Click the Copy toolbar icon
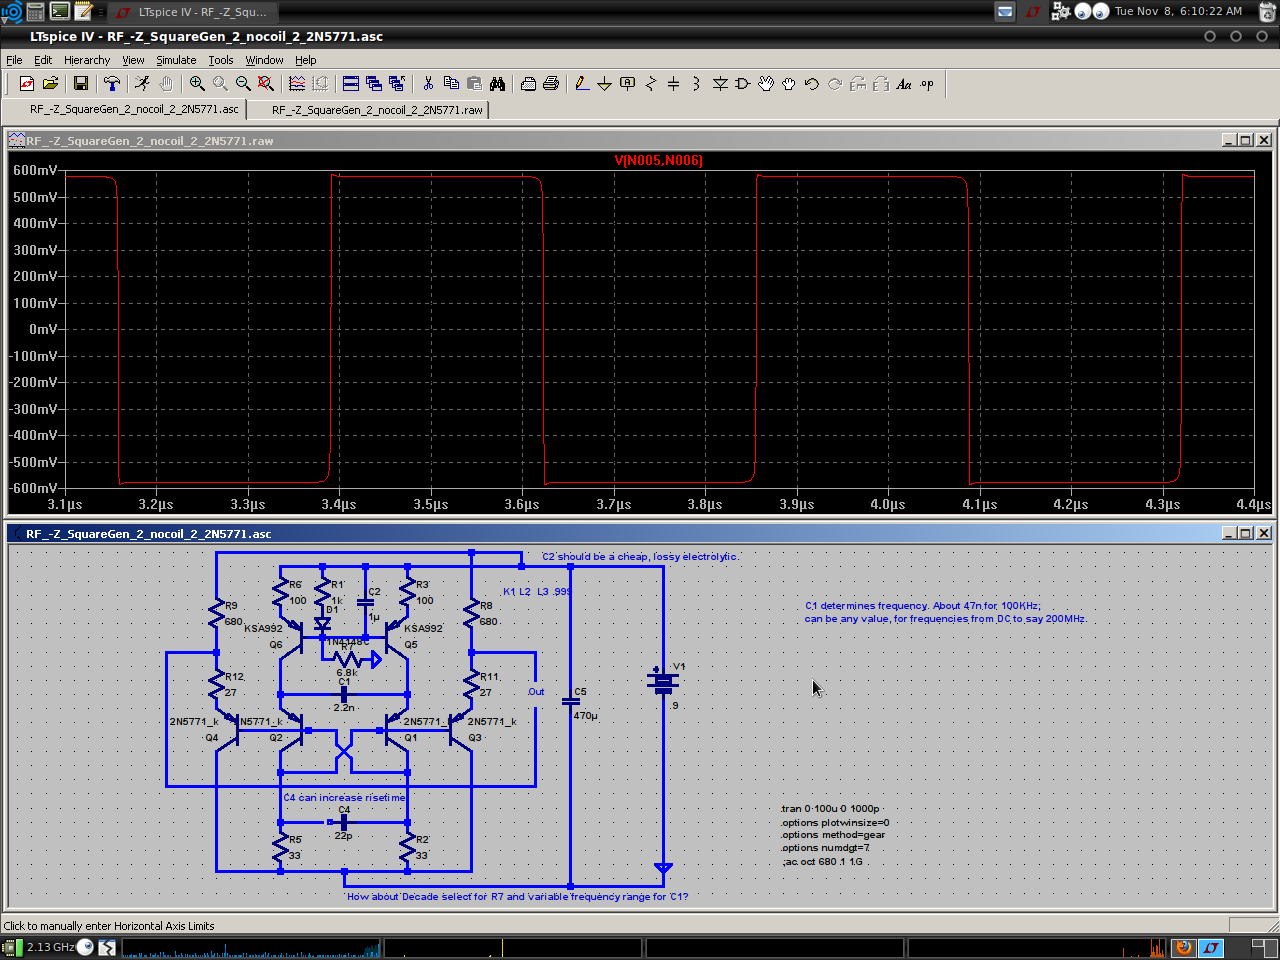Image resolution: width=1280 pixels, height=960 pixels. point(451,84)
